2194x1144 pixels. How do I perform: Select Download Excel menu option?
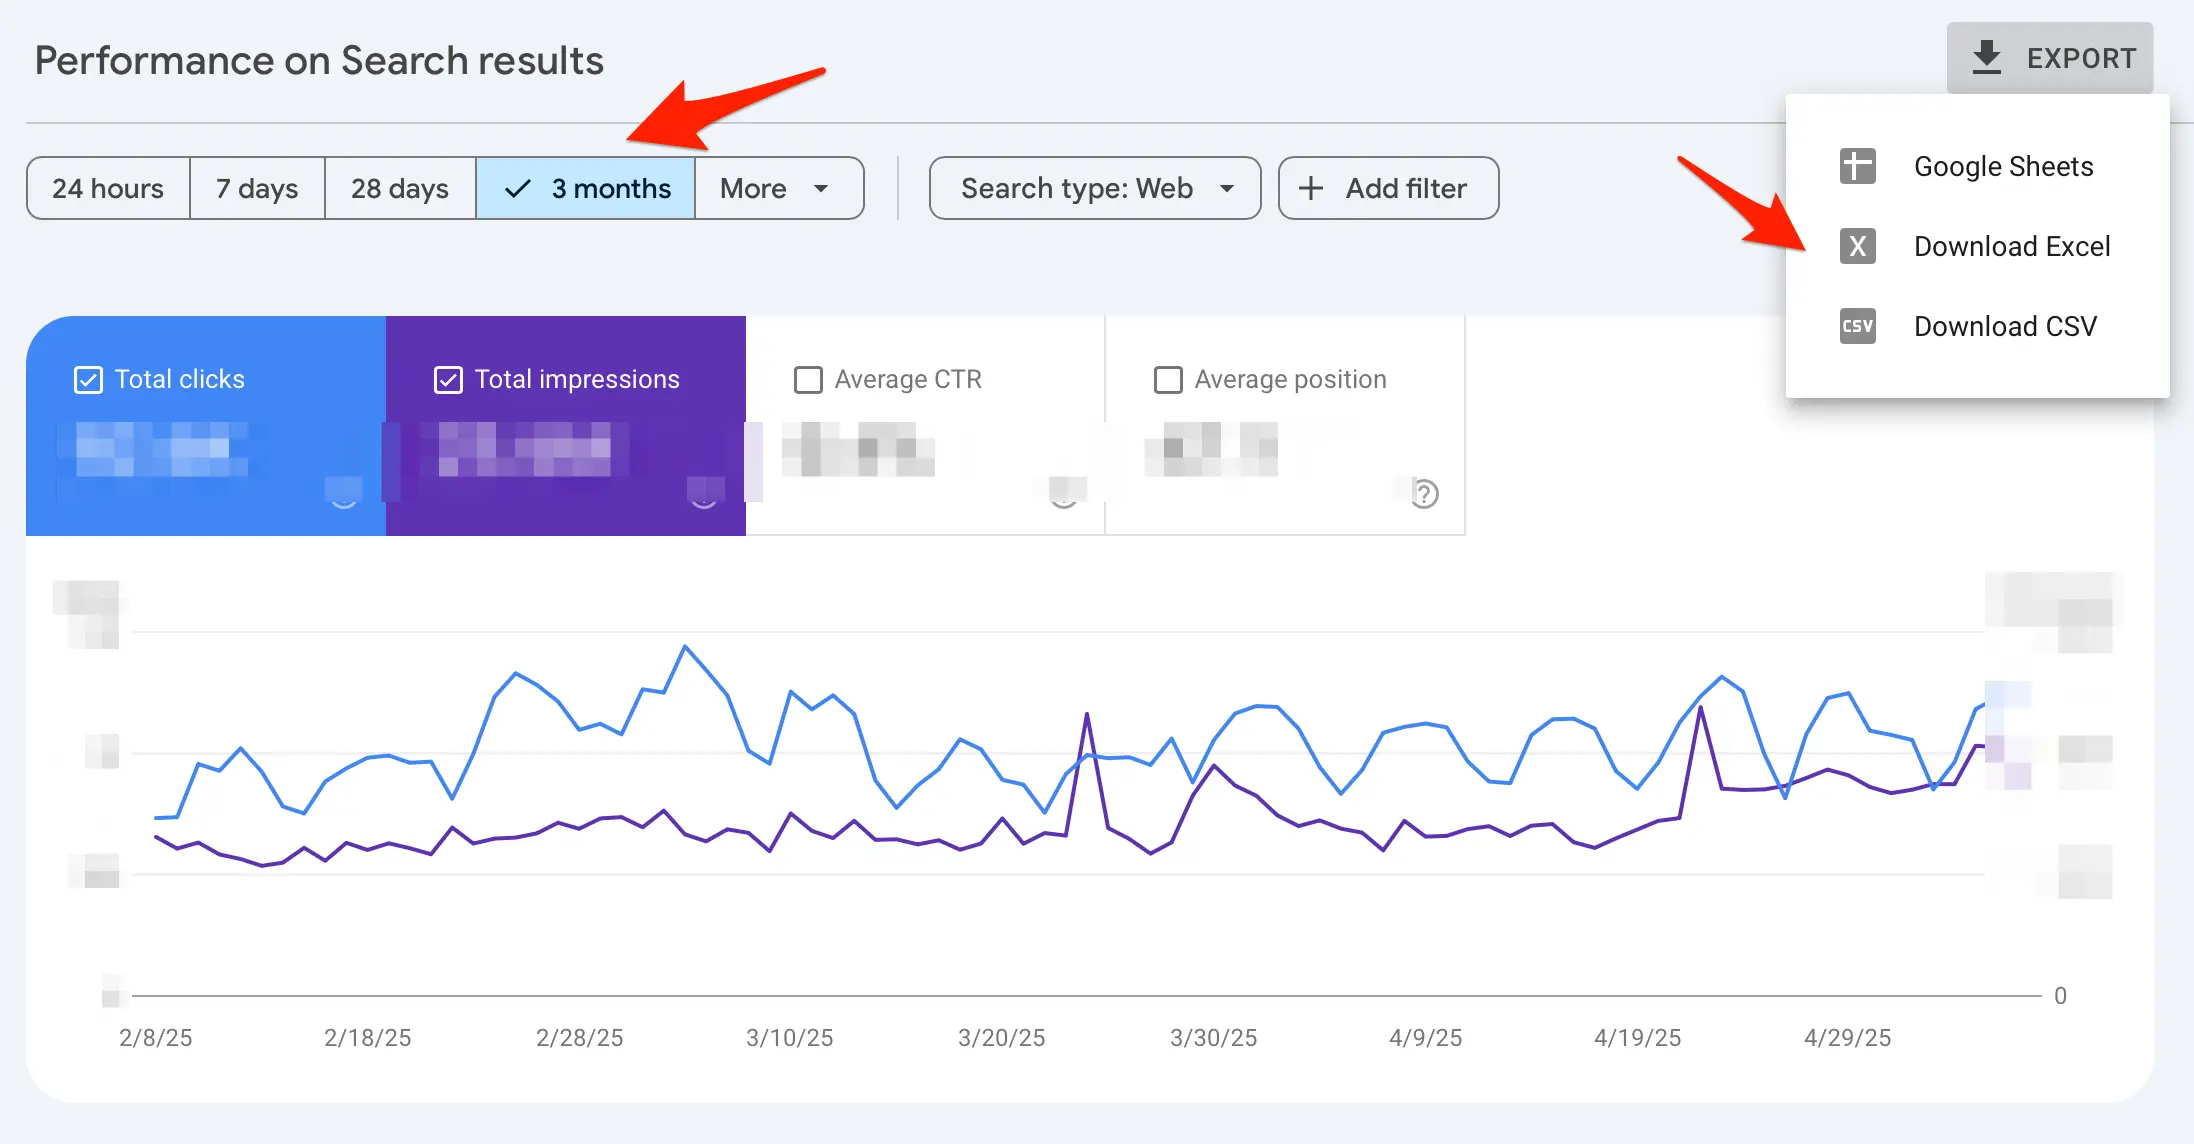point(2011,246)
